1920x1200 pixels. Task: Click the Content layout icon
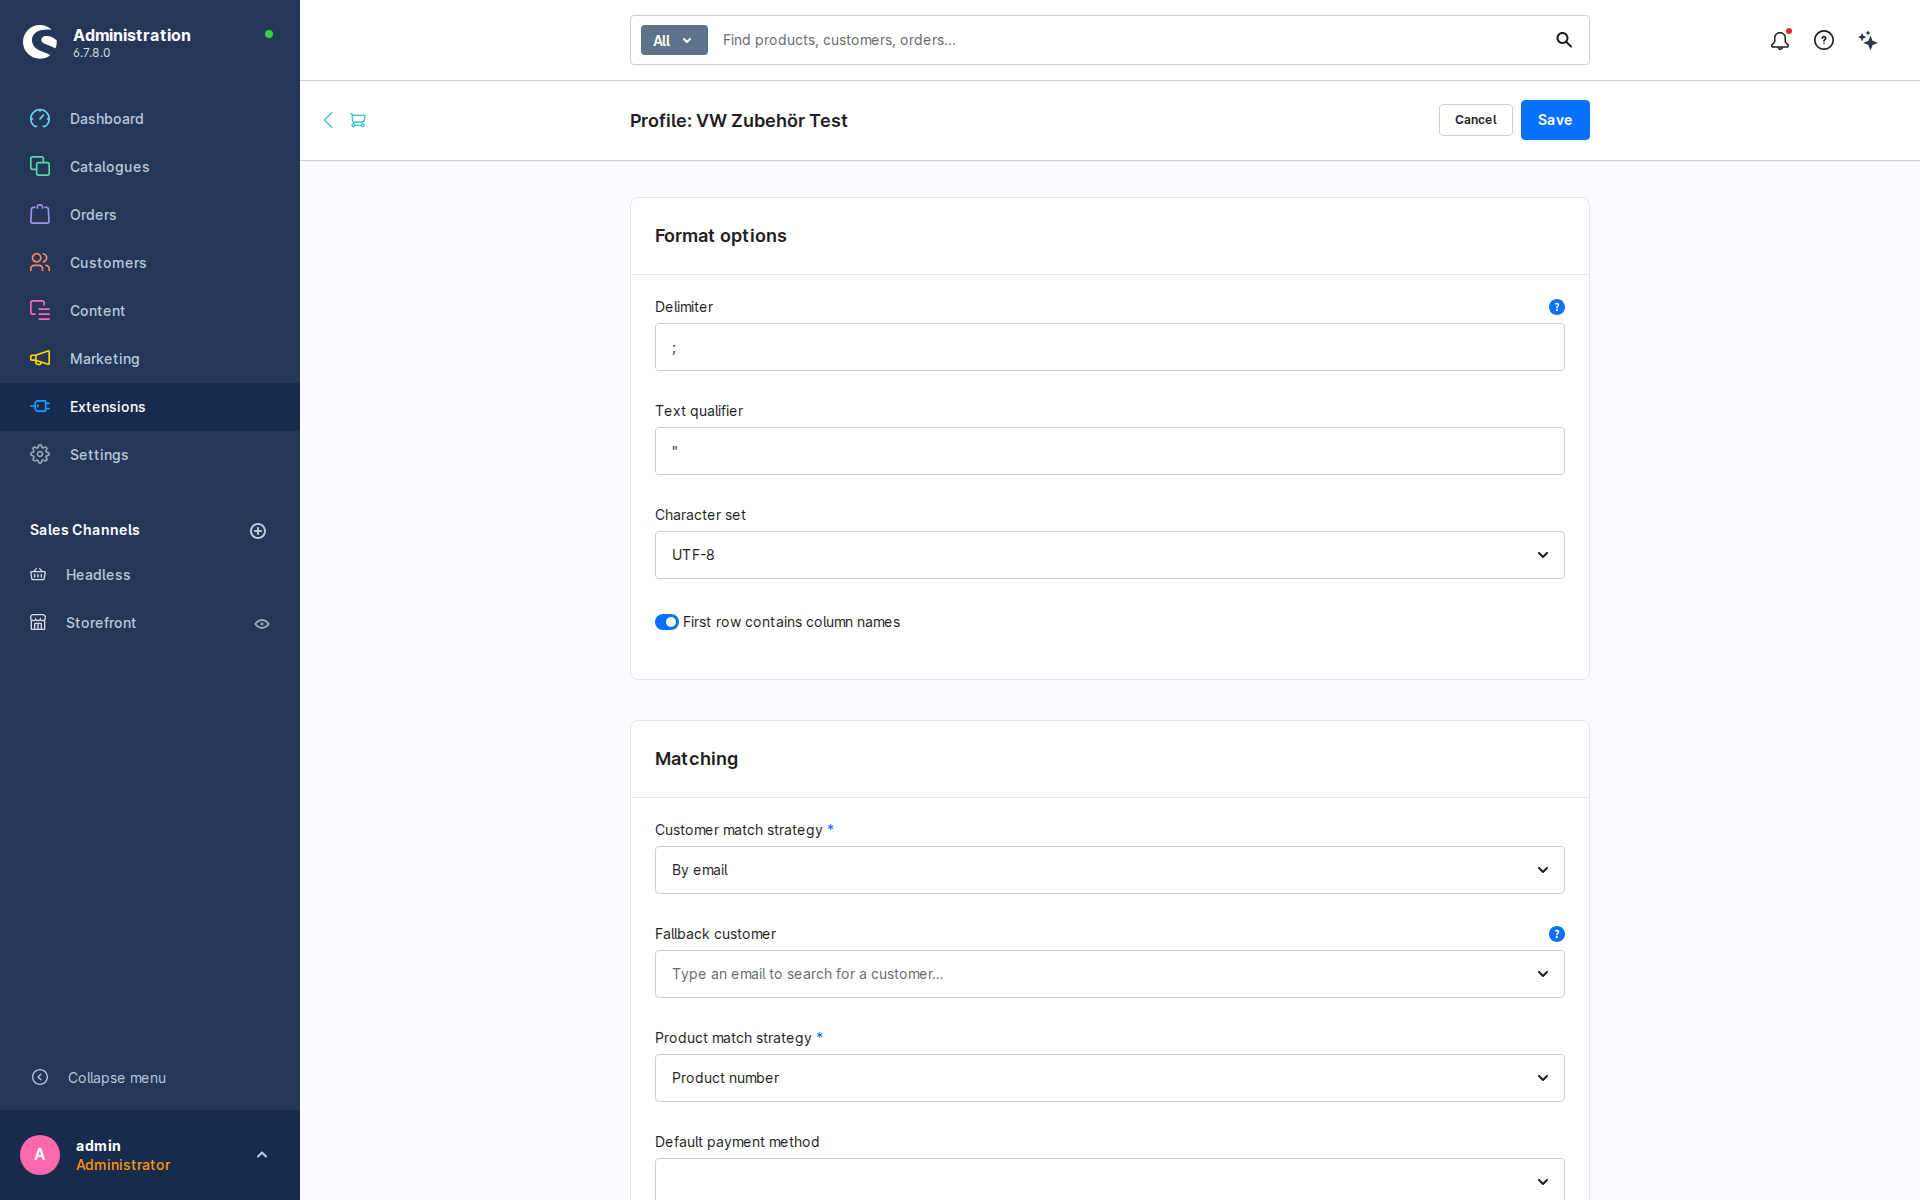pos(40,311)
